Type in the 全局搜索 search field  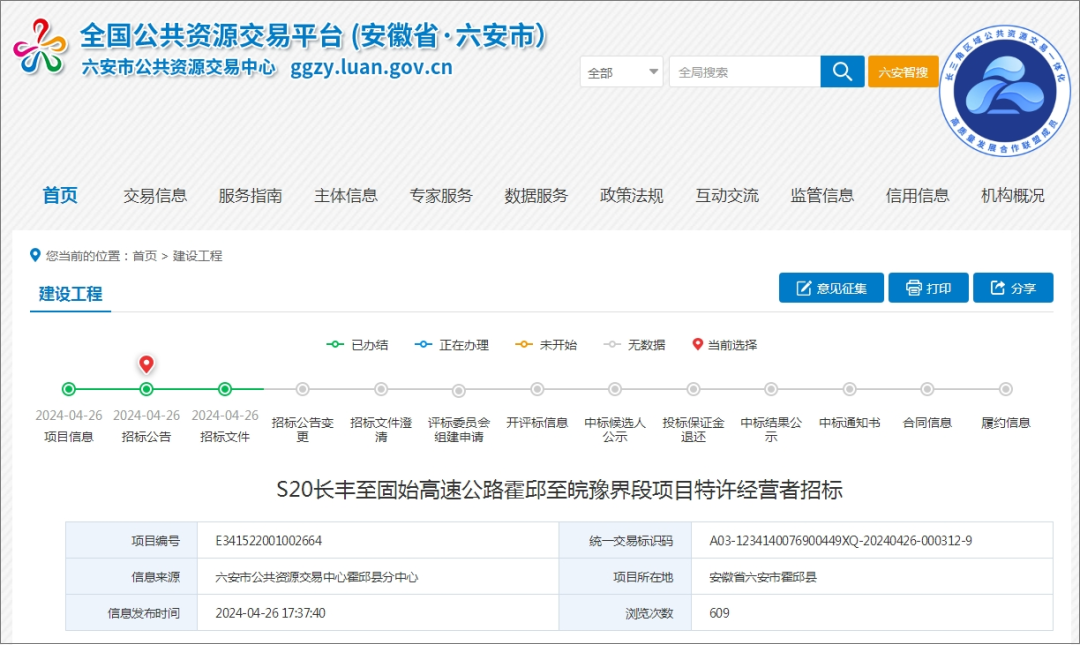tap(744, 72)
